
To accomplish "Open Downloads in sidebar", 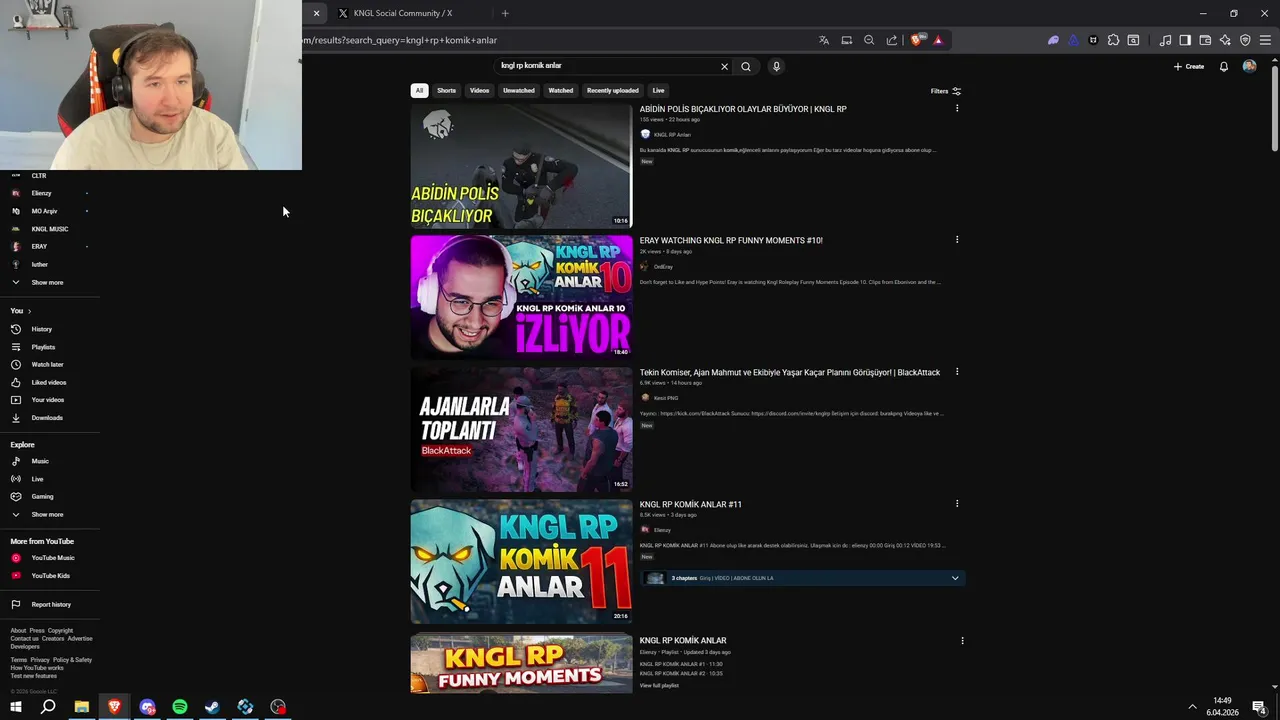I will (x=47, y=418).
